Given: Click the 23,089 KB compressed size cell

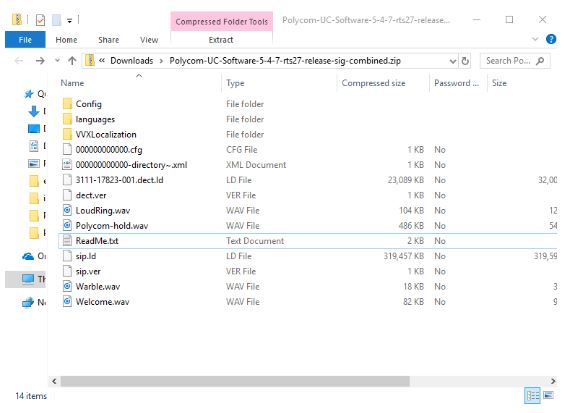Looking at the screenshot, I should (x=406, y=180).
